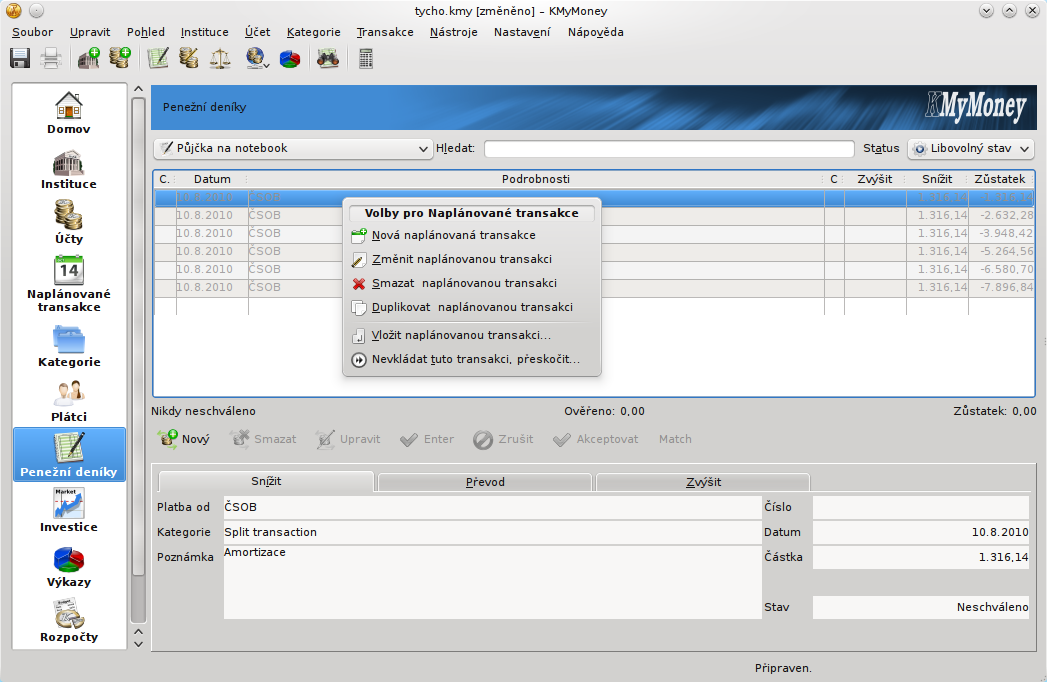Switch to the Zvýšit tab
This screenshot has height=682, width=1047.
(703, 482)
